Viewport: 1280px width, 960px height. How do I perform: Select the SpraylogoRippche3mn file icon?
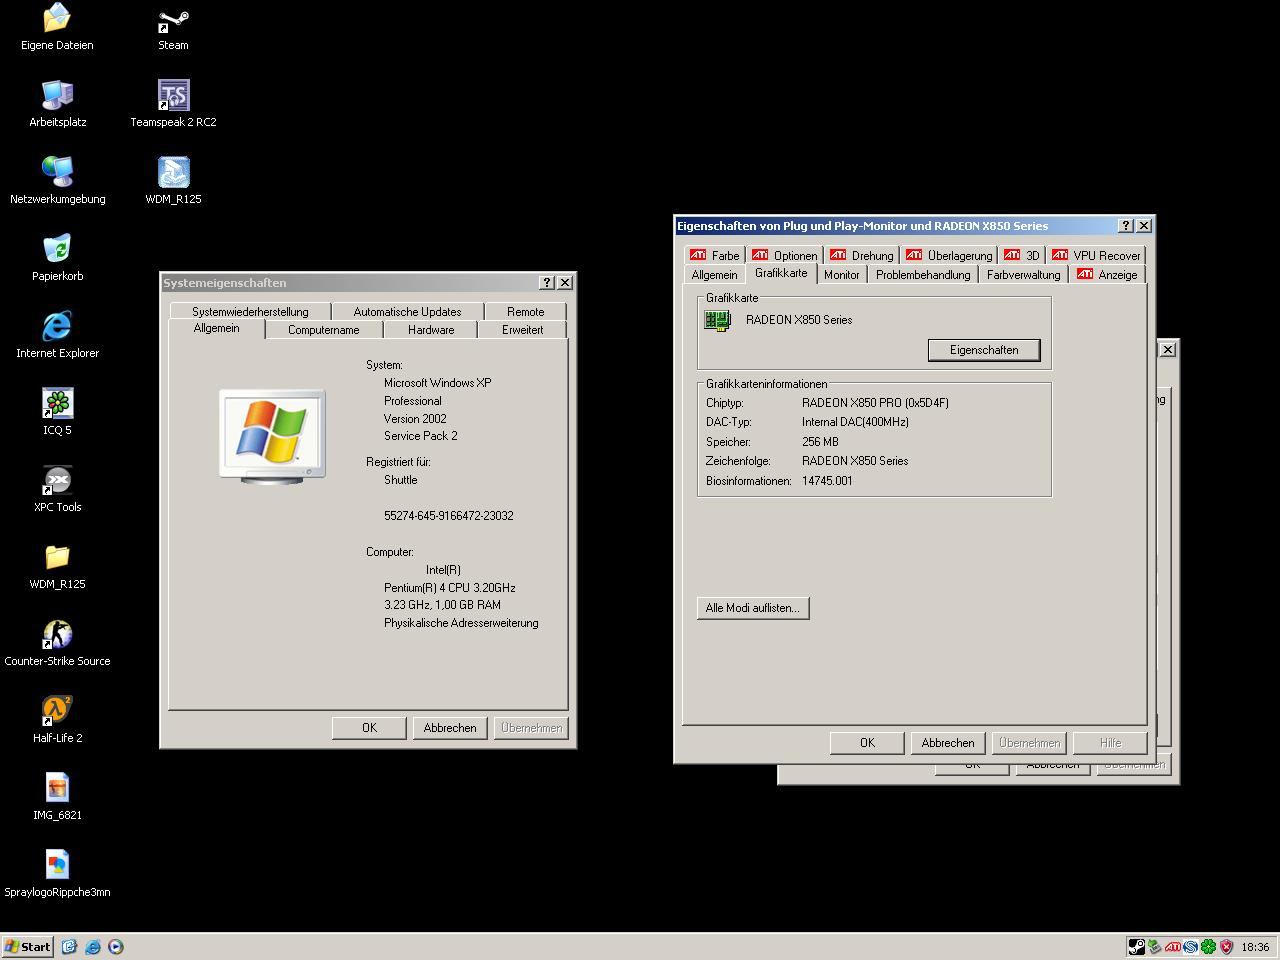click(x=57, y=874)
